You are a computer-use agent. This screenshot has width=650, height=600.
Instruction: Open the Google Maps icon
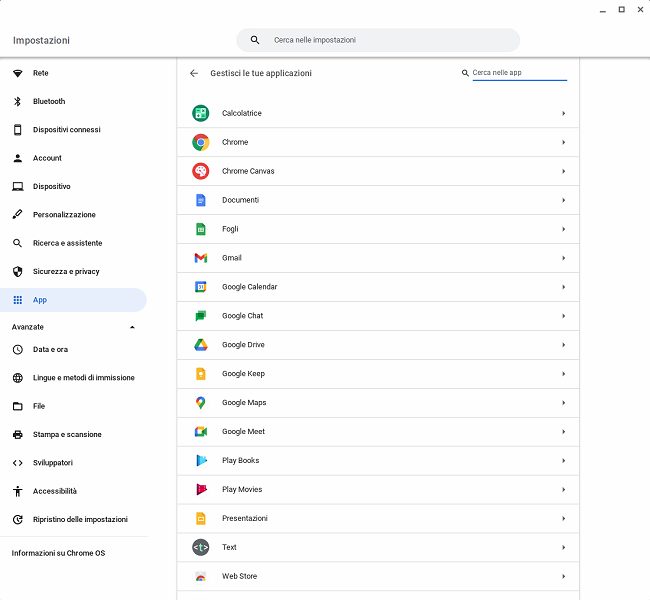200,403
